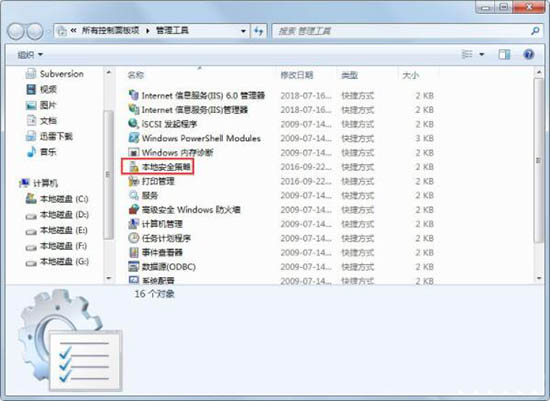Select 计算机 in the navigation pane
The width and height of the screenshot is (550, 401).
(x=38, y=183)
